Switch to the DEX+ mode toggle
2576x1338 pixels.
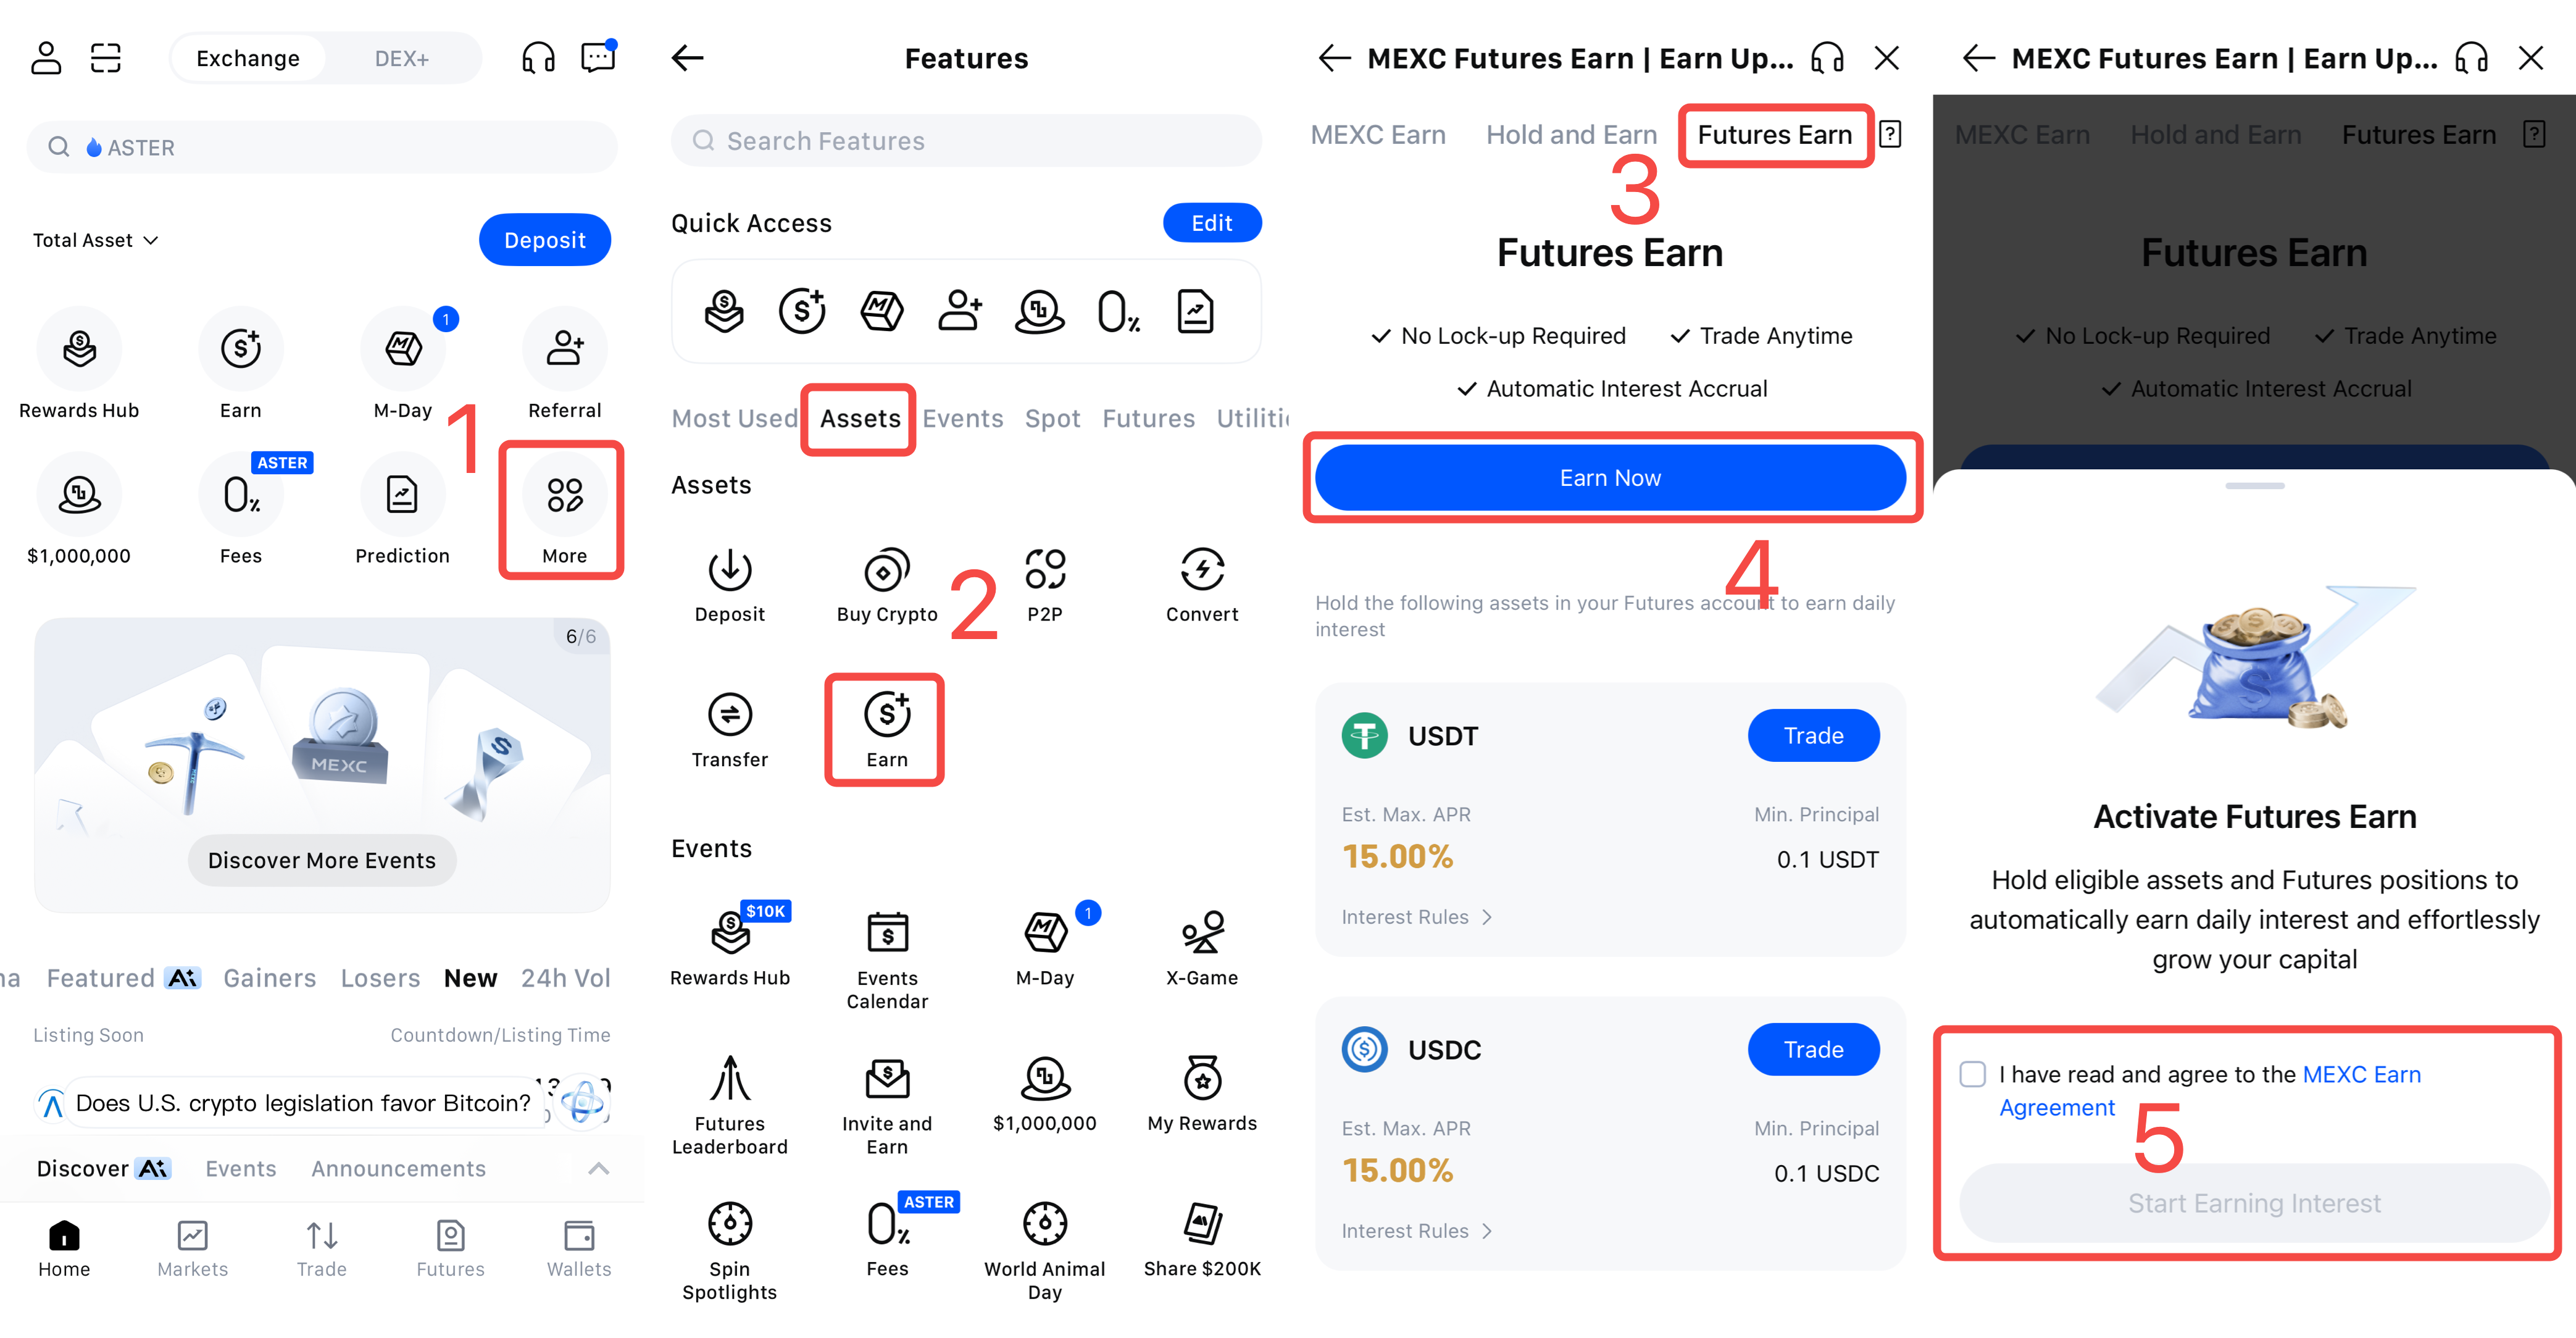tap(401, 59)
